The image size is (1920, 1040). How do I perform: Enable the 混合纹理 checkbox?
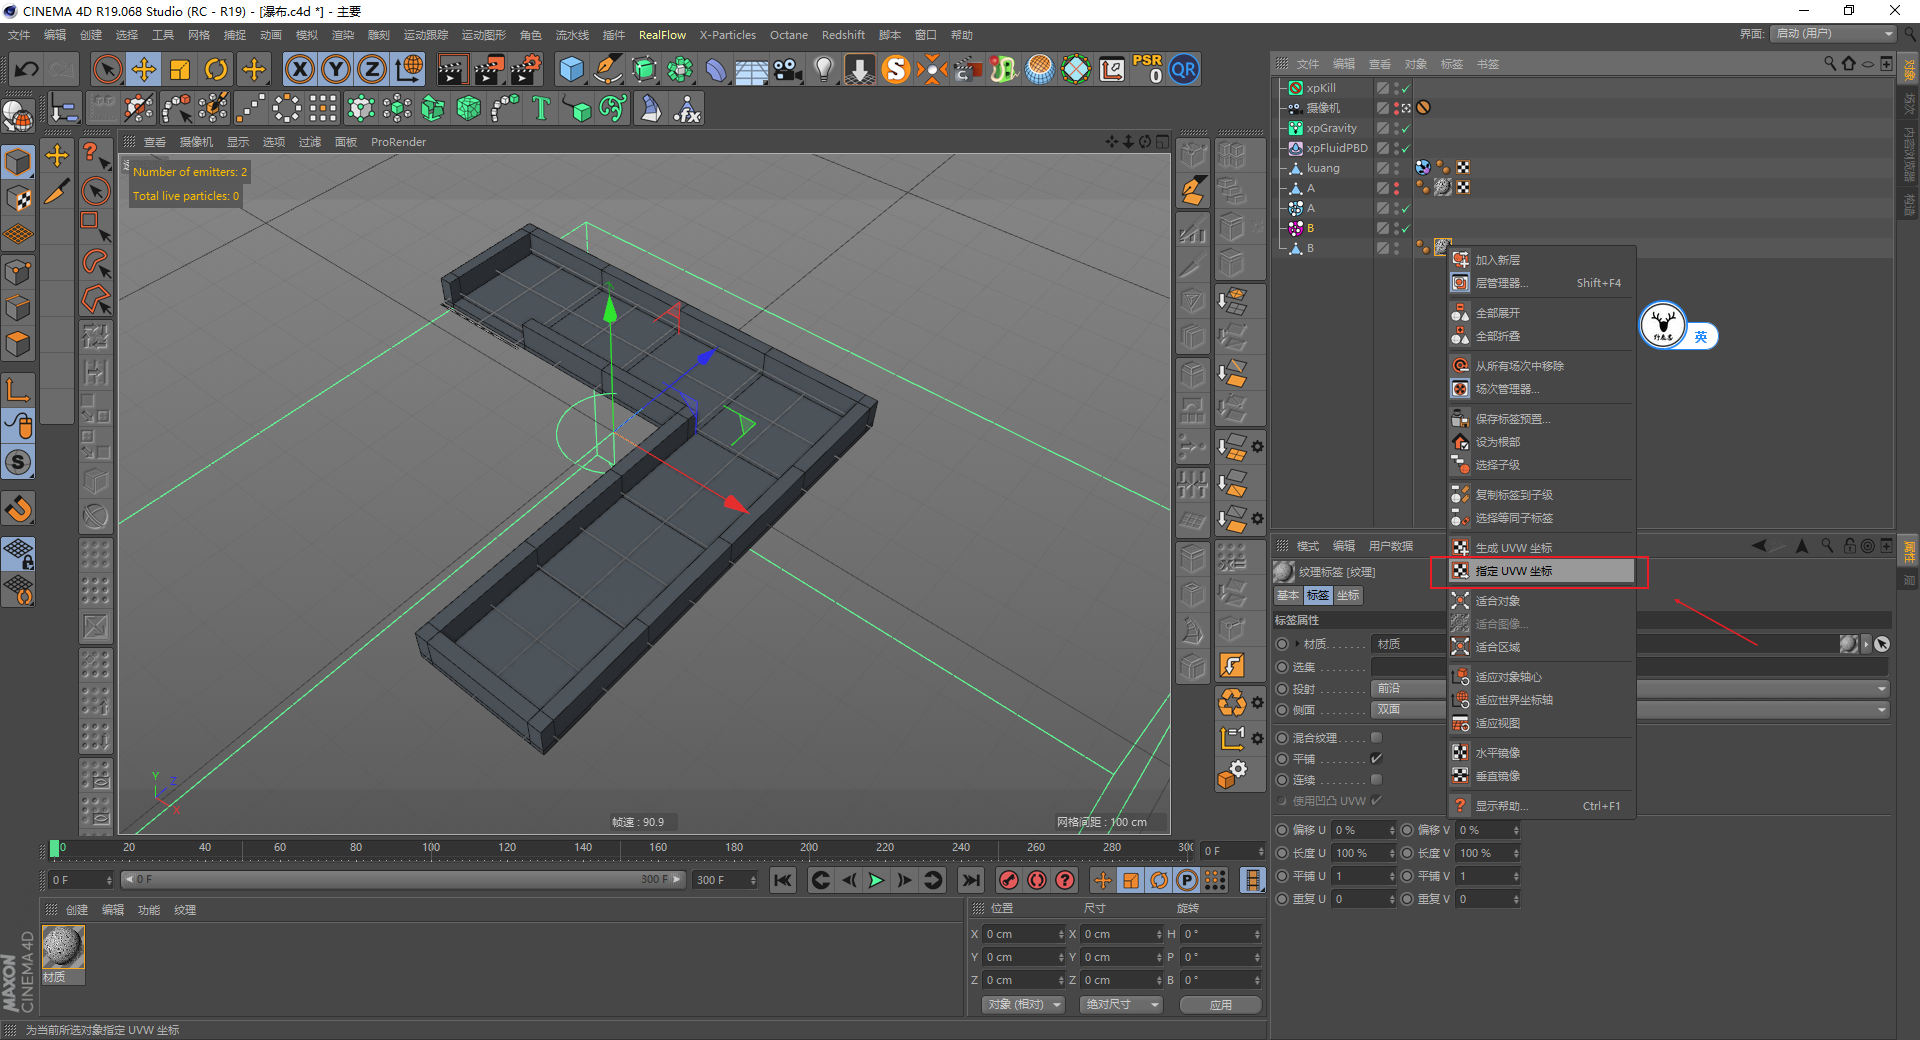(x=1376, y=738)
